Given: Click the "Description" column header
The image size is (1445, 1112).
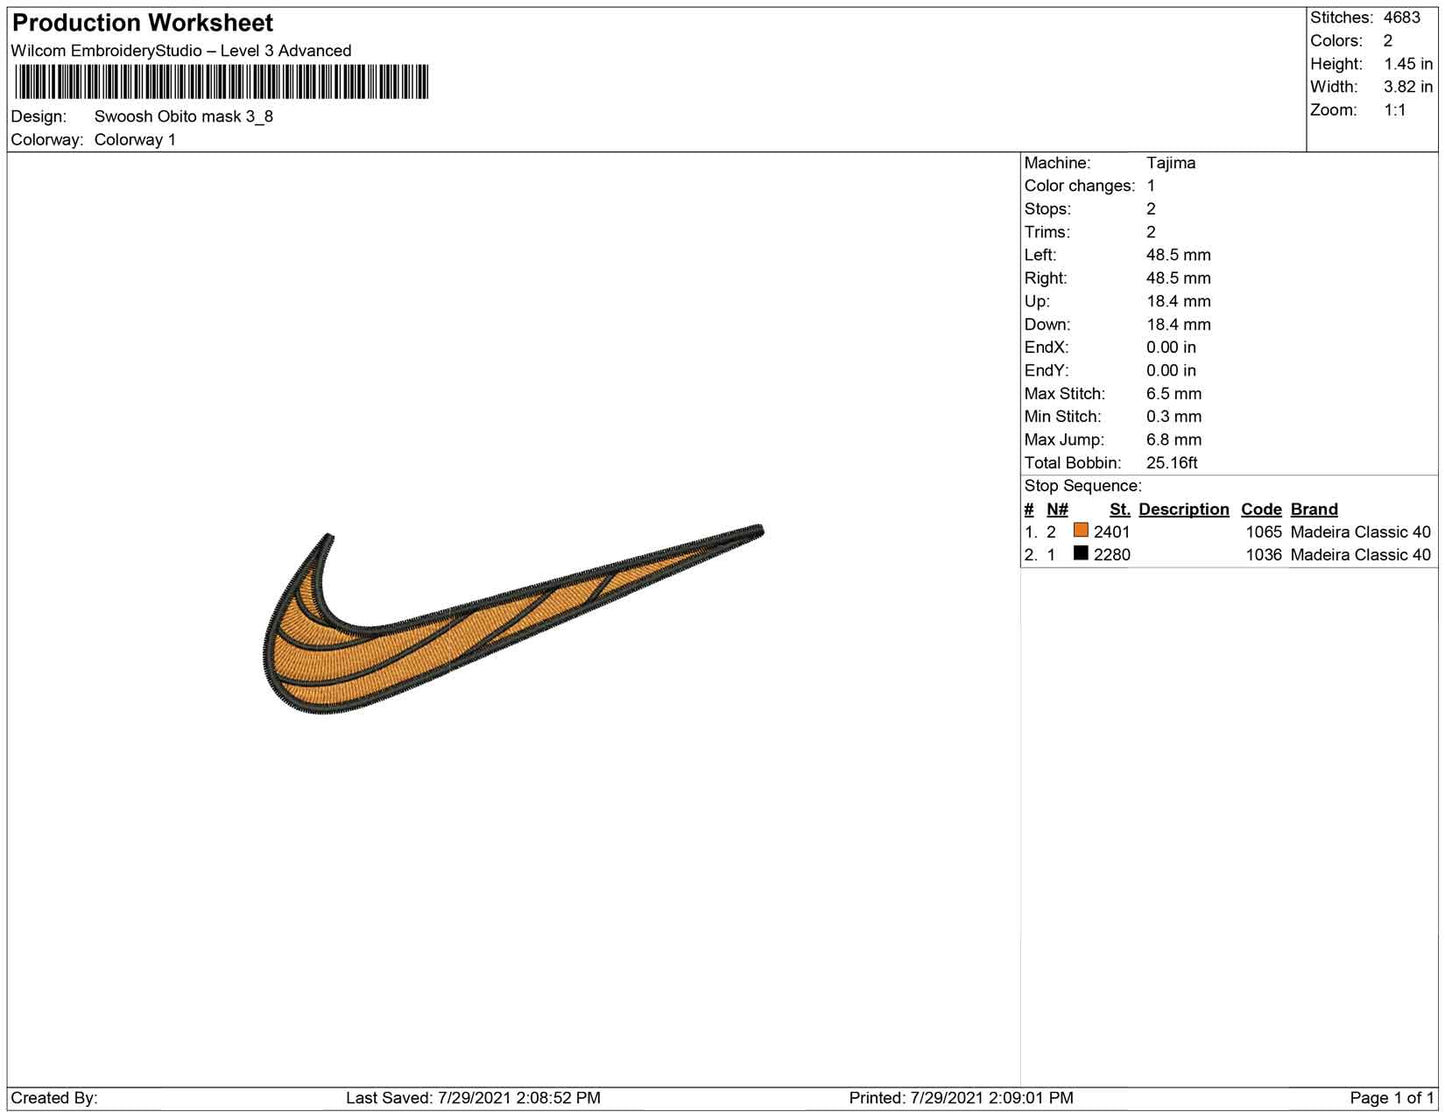Looking at the screenshot, I should tap(1184, 509).
